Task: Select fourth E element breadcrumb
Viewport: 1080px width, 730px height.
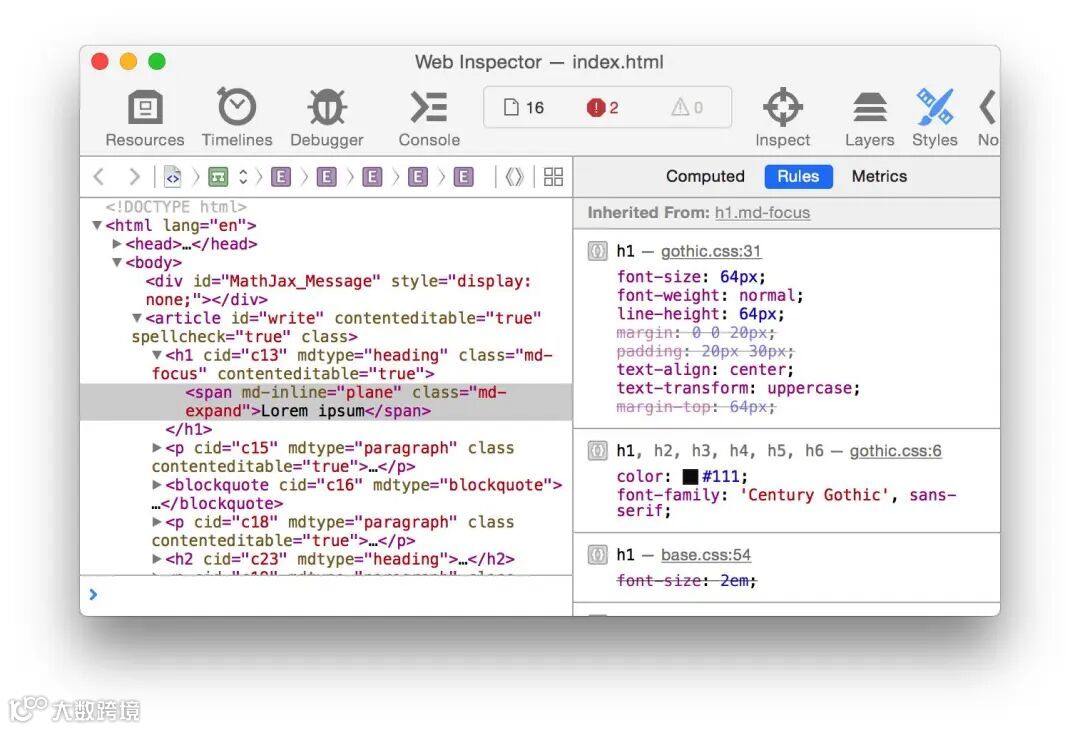Action: pos(417,177)
